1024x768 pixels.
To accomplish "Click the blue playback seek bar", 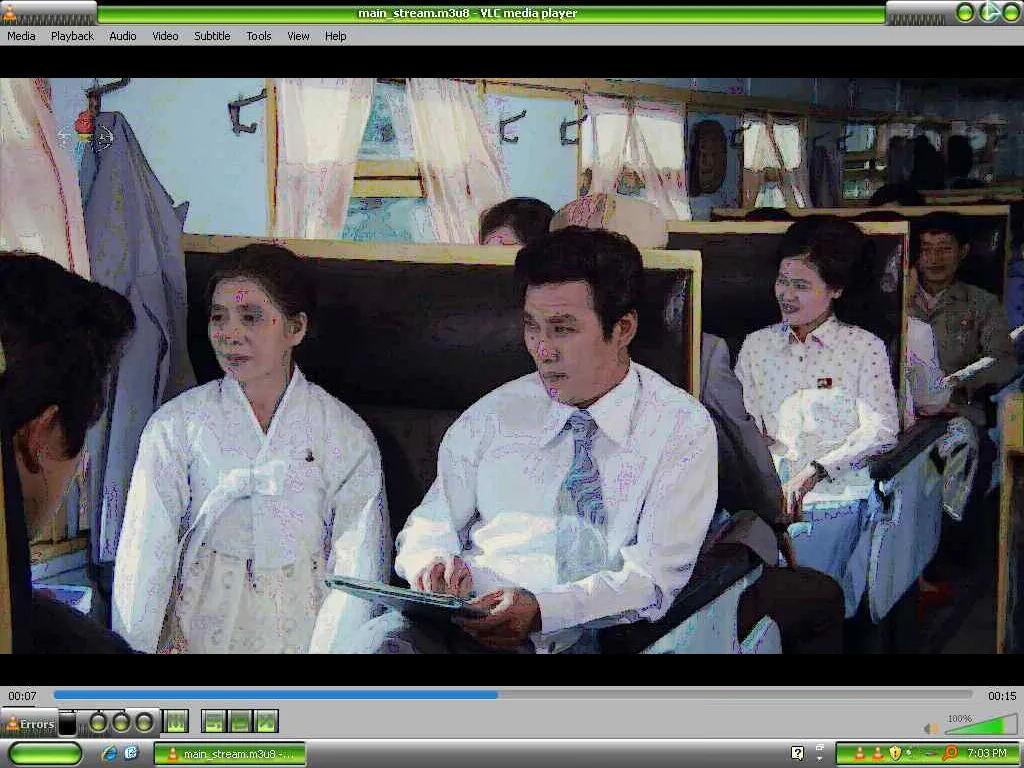I will [x=513, y=696].
